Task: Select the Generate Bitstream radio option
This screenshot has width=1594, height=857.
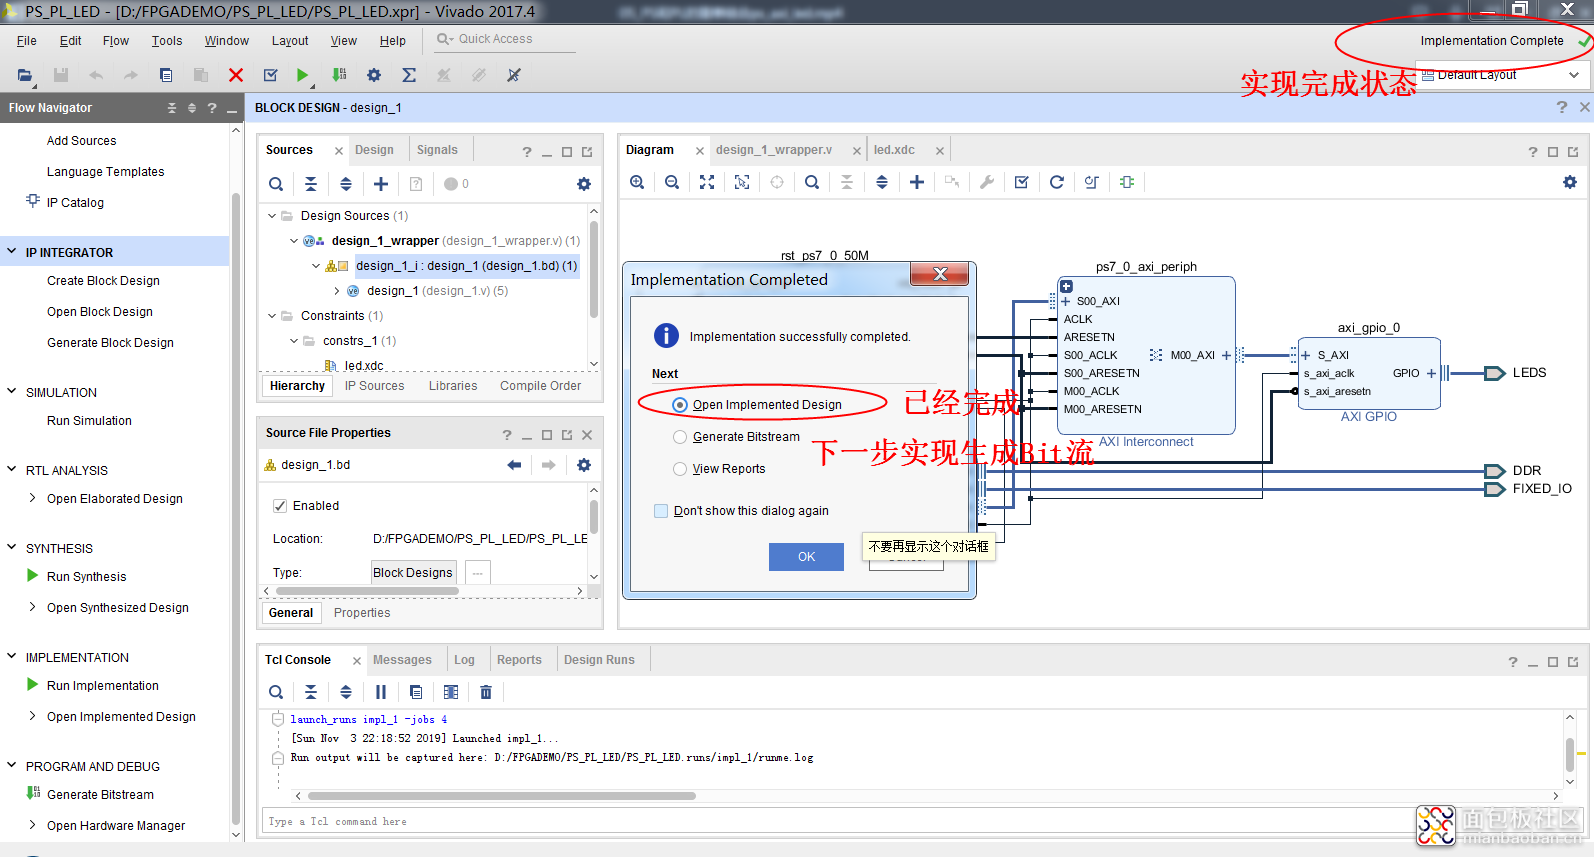Action: pyautogui.click(x=680, y=437)
